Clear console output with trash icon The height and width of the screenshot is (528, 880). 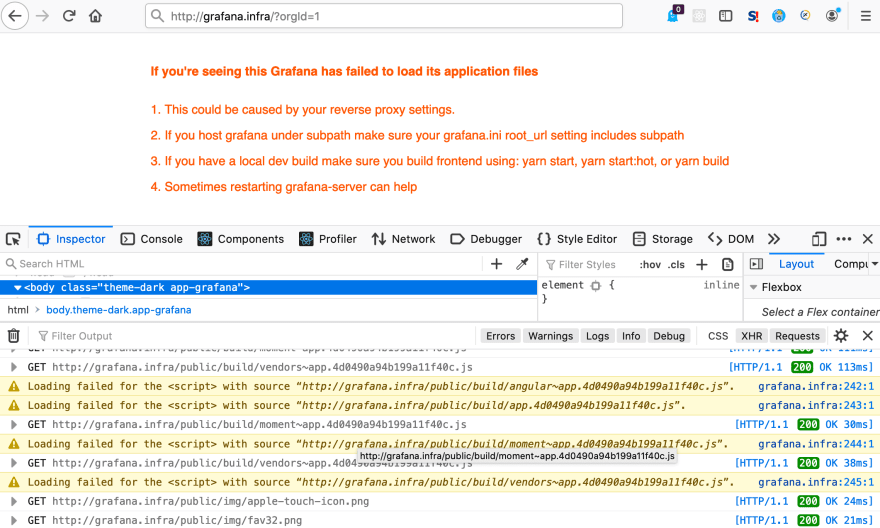tap(14, 336)
